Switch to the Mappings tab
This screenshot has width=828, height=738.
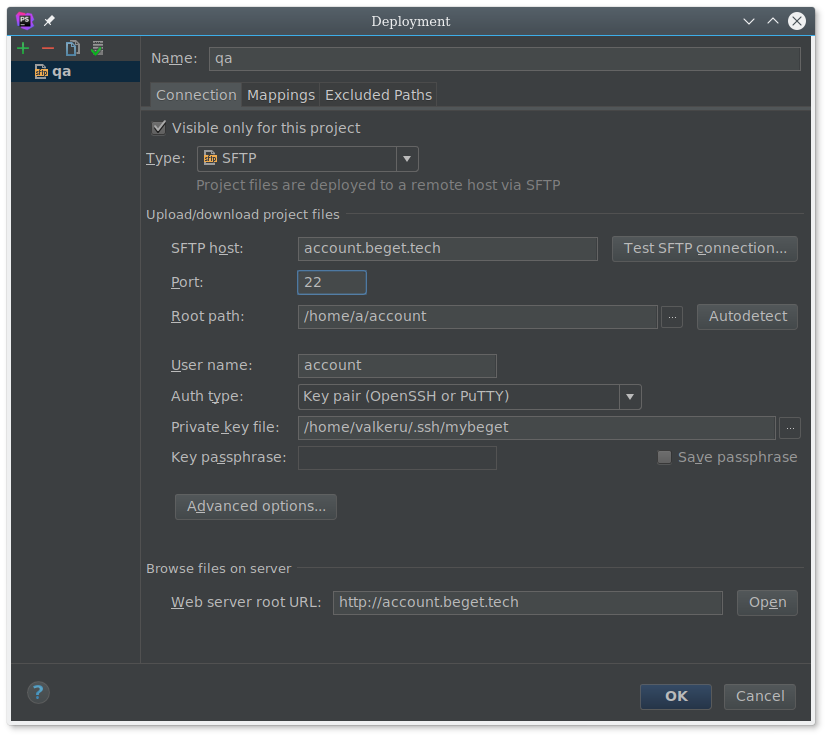tap(281, 95)
